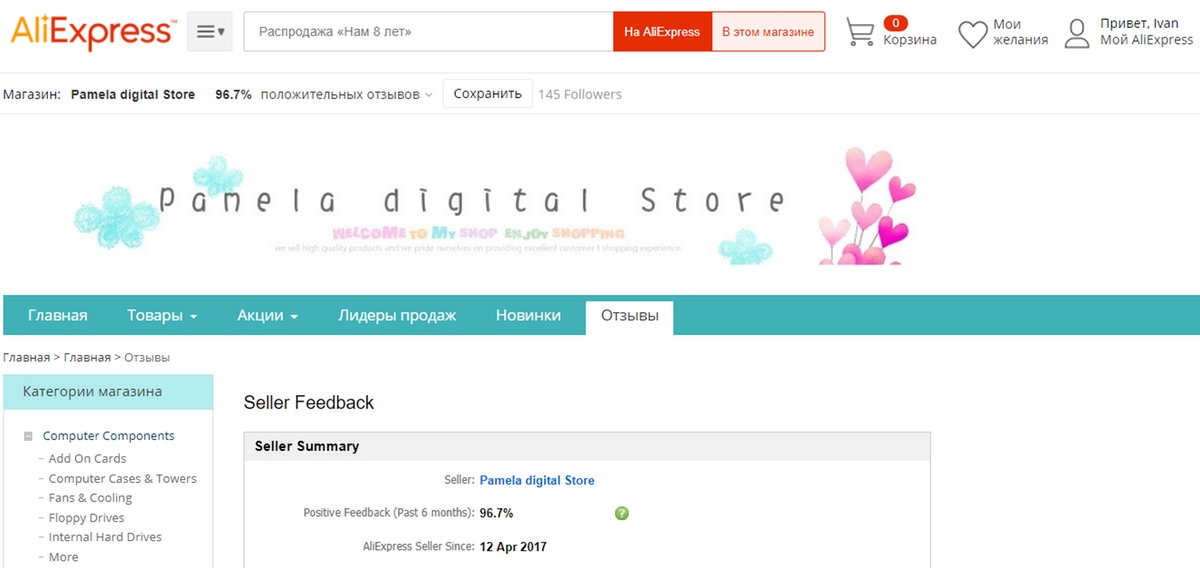Open the Лидеры продаж tab
Screen dimensions: 1200x568
point(397,315)
